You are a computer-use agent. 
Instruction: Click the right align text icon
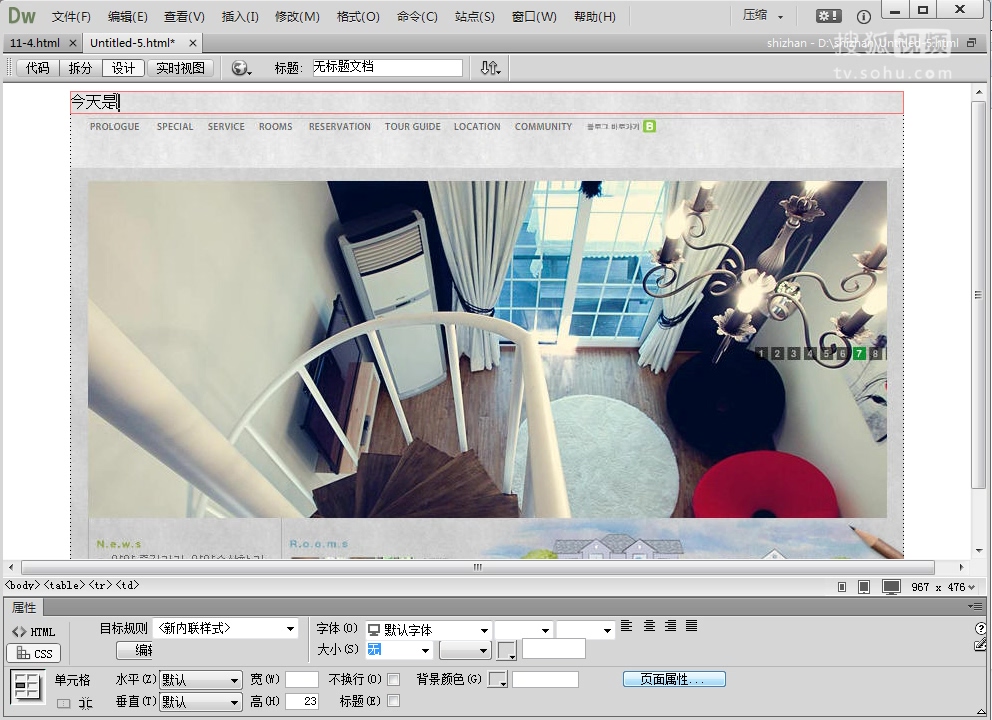click(x=671, y=626)
